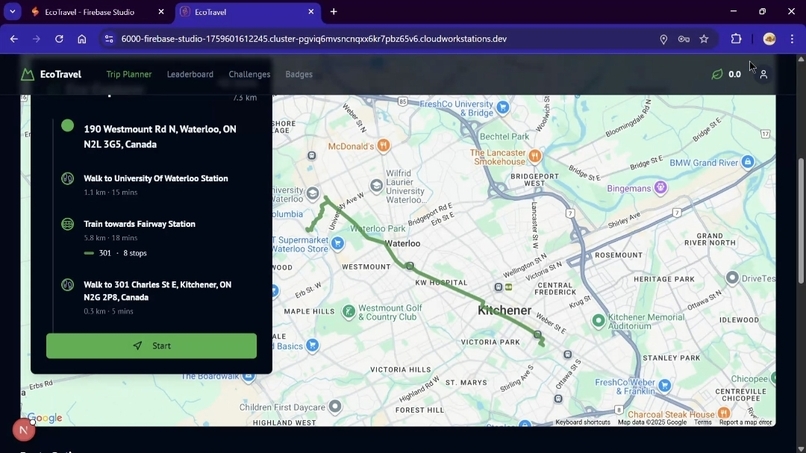Viewport: 806px width, 453px height.
Task: Click Report a map error link
Action: 745,422
